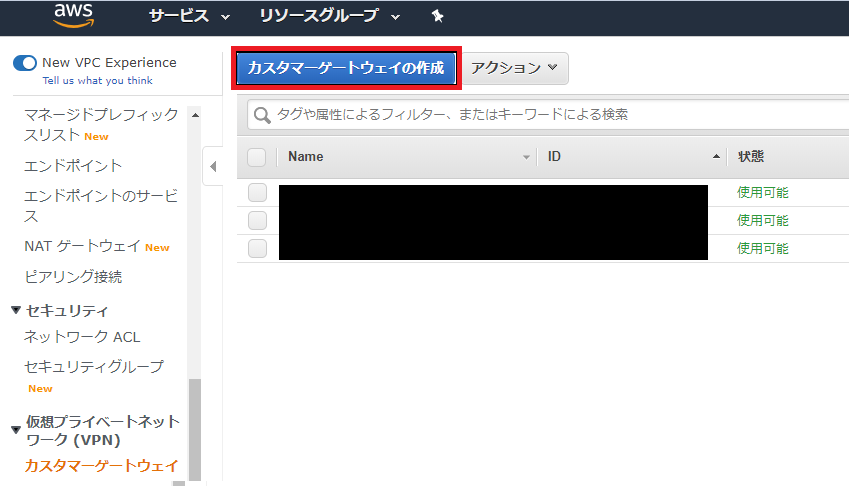Image resolution: width=849 pixels, height=486 pixels.
Task: Click 使用可能 status in the first row
Action: (762, 192)
